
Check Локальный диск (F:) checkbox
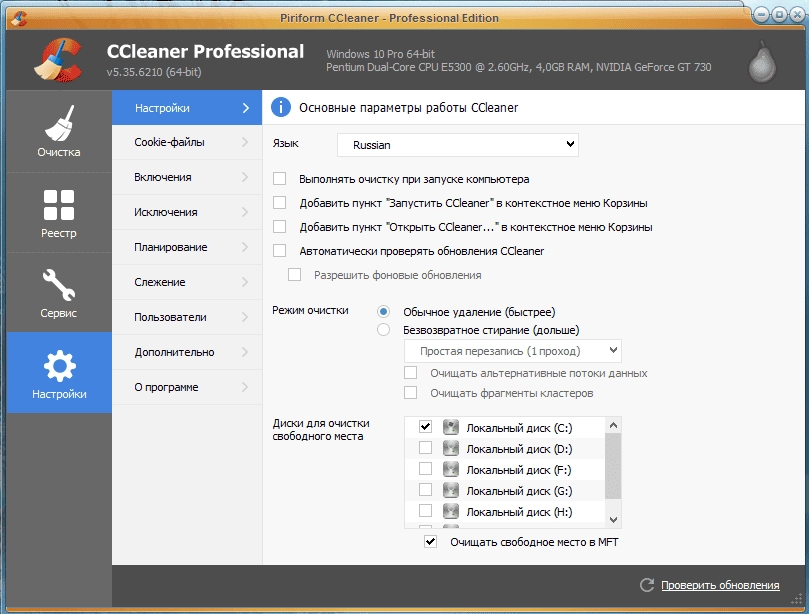tap(425, 469)
